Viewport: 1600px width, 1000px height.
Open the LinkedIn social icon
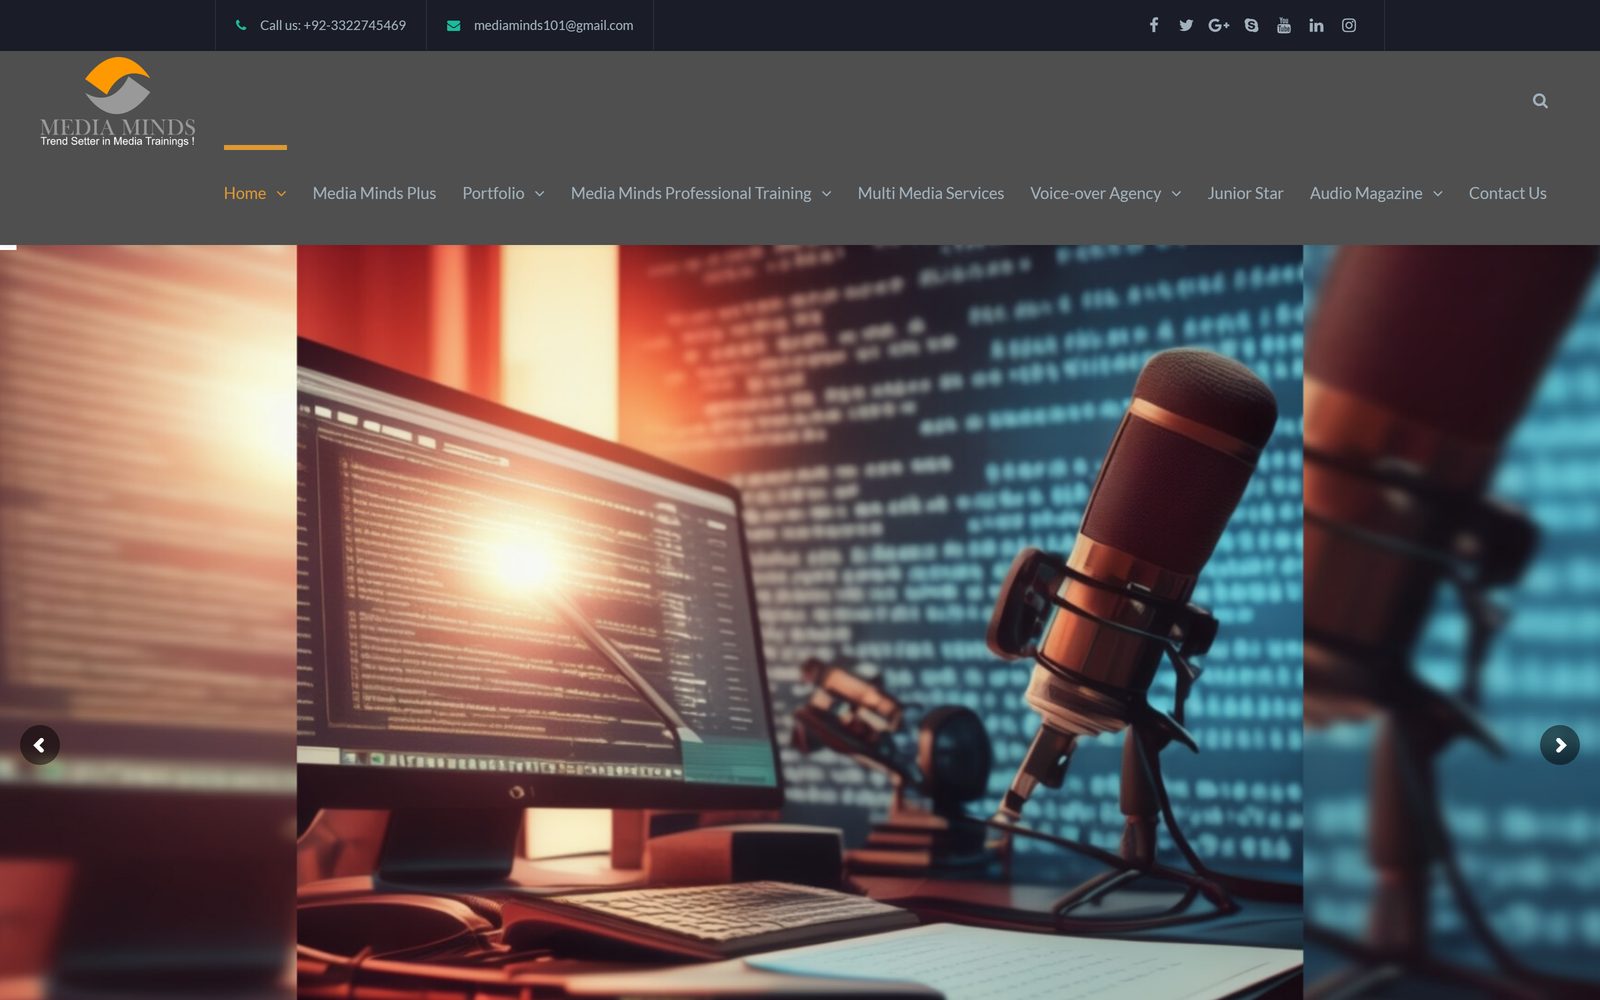pos(1316,25)
